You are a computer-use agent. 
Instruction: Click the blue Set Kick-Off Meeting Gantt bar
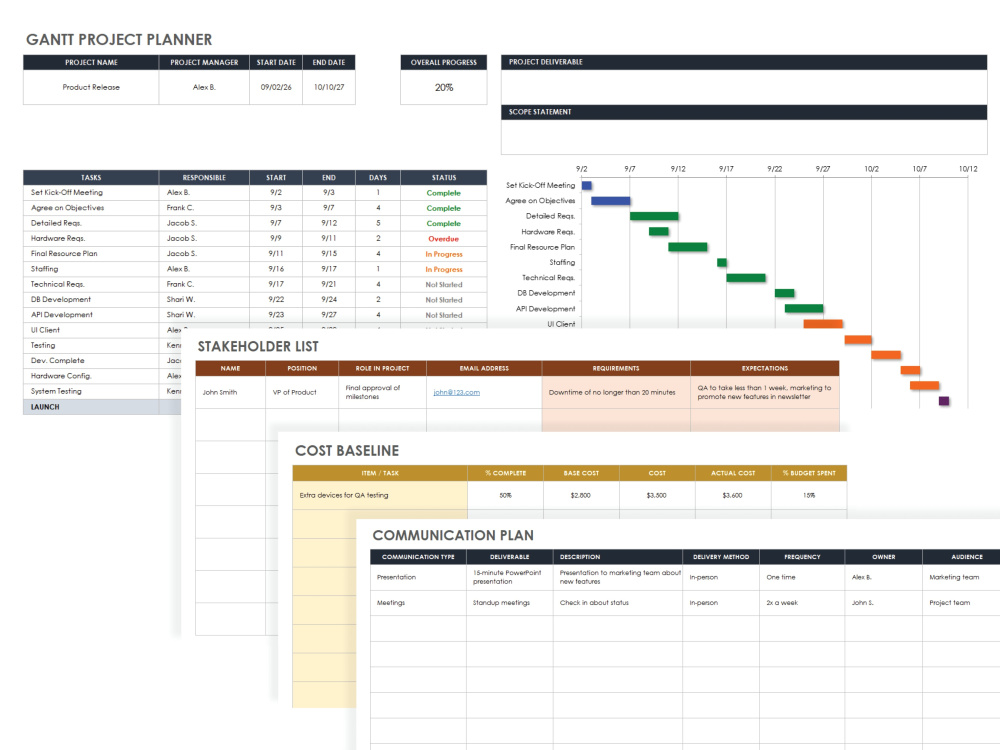[587, 186]
